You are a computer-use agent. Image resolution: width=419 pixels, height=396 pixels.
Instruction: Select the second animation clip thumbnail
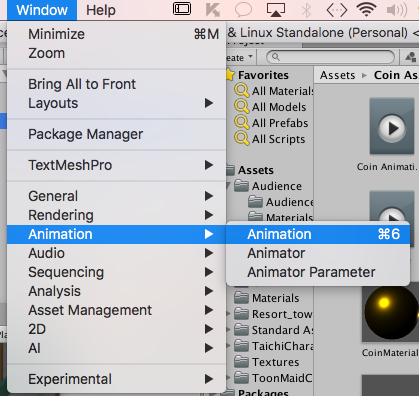(x=392, y=206)
